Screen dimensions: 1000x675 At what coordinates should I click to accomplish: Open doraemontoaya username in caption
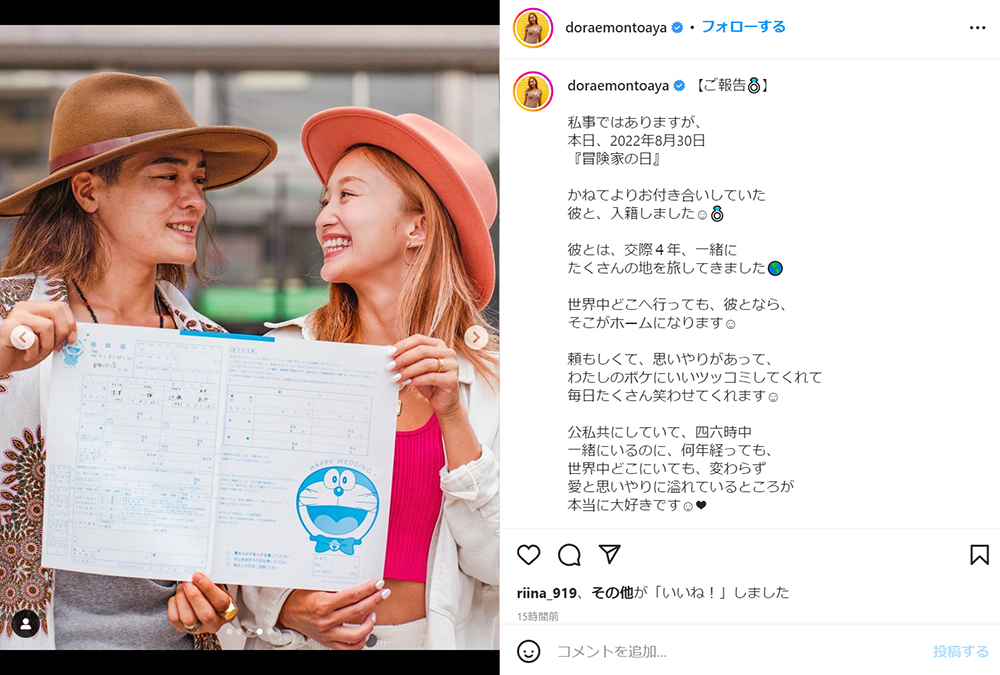pos(618,85)
